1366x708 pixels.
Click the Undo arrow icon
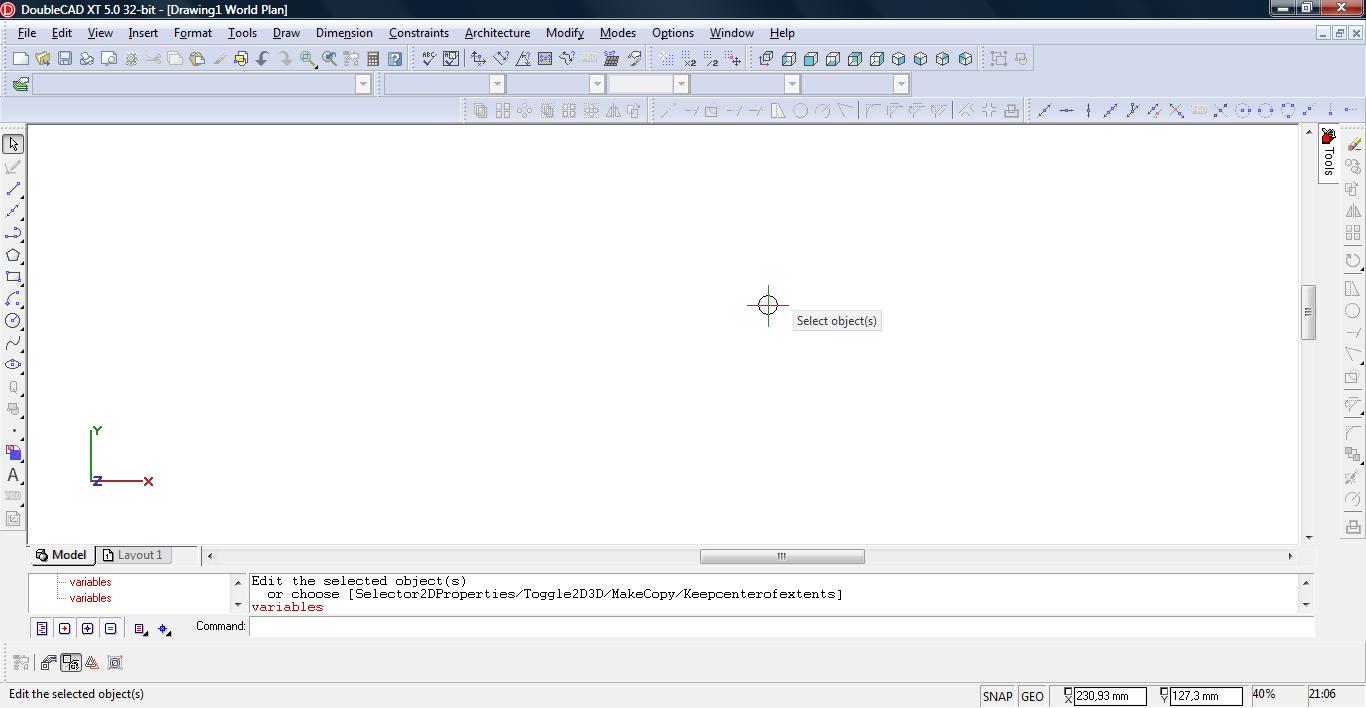263,59
